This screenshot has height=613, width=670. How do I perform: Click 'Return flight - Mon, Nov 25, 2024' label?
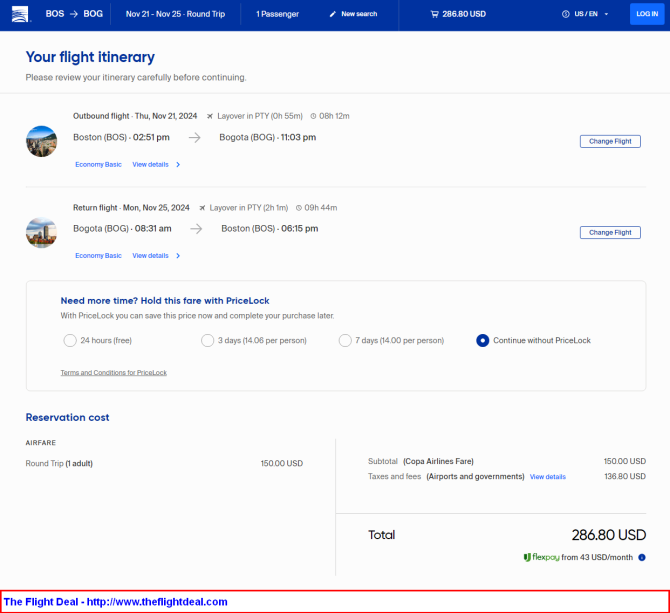[131, 208]
